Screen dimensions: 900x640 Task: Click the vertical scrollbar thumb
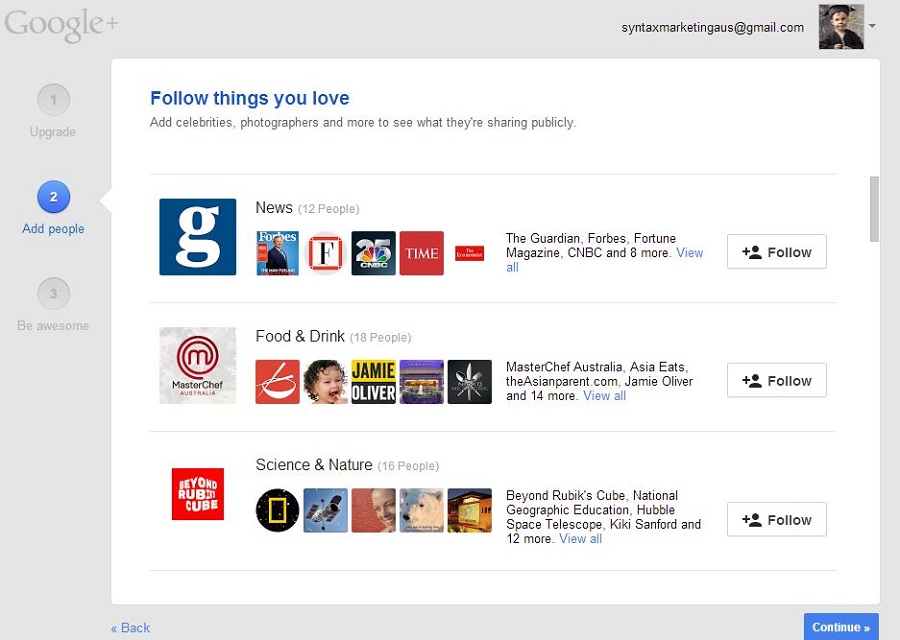874,209
